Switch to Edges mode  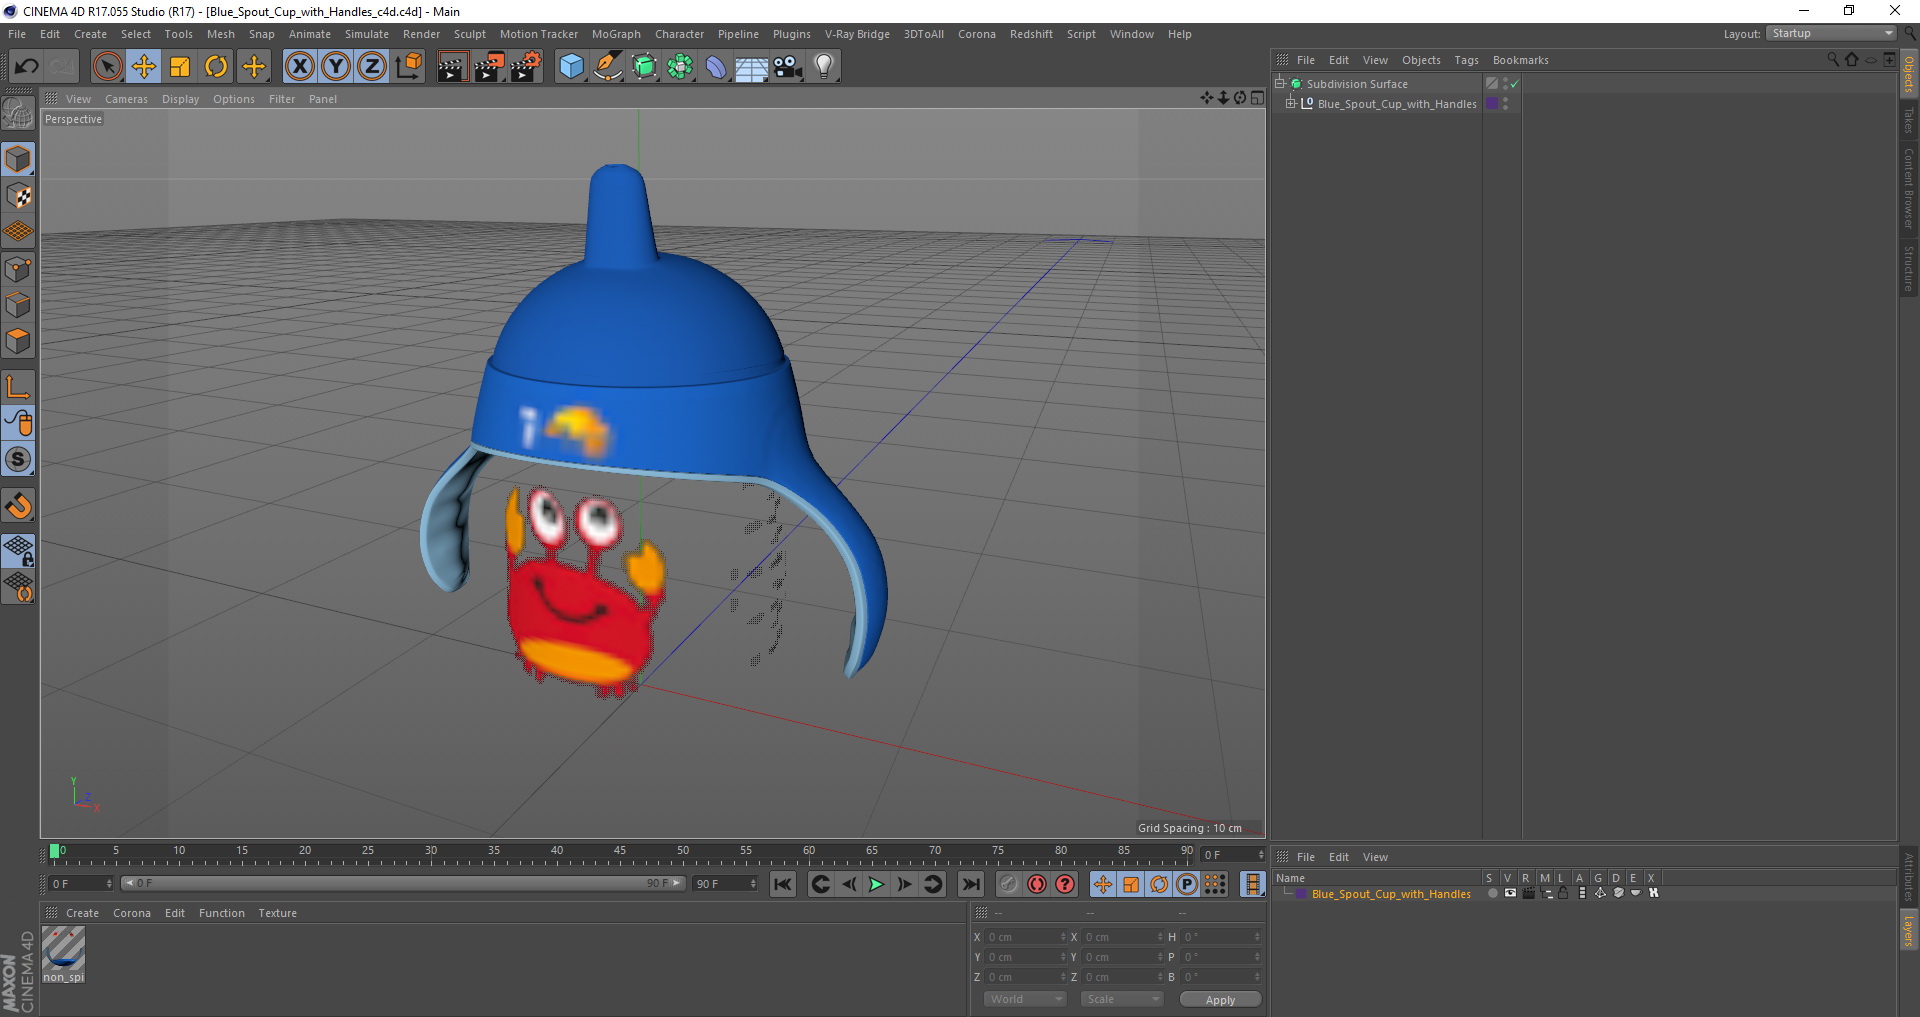19,305
